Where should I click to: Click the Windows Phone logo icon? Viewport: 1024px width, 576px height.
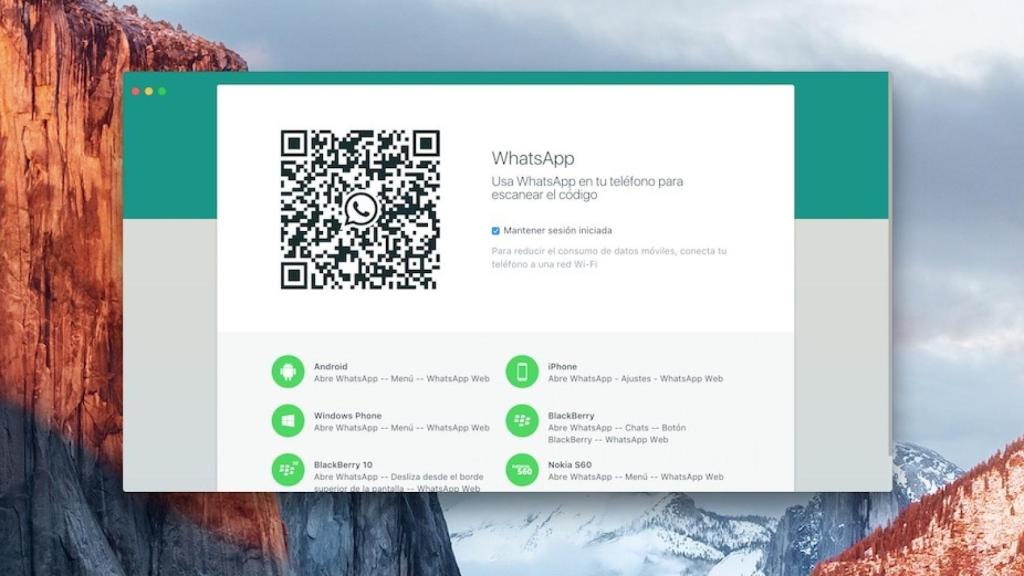coord(288,421)
